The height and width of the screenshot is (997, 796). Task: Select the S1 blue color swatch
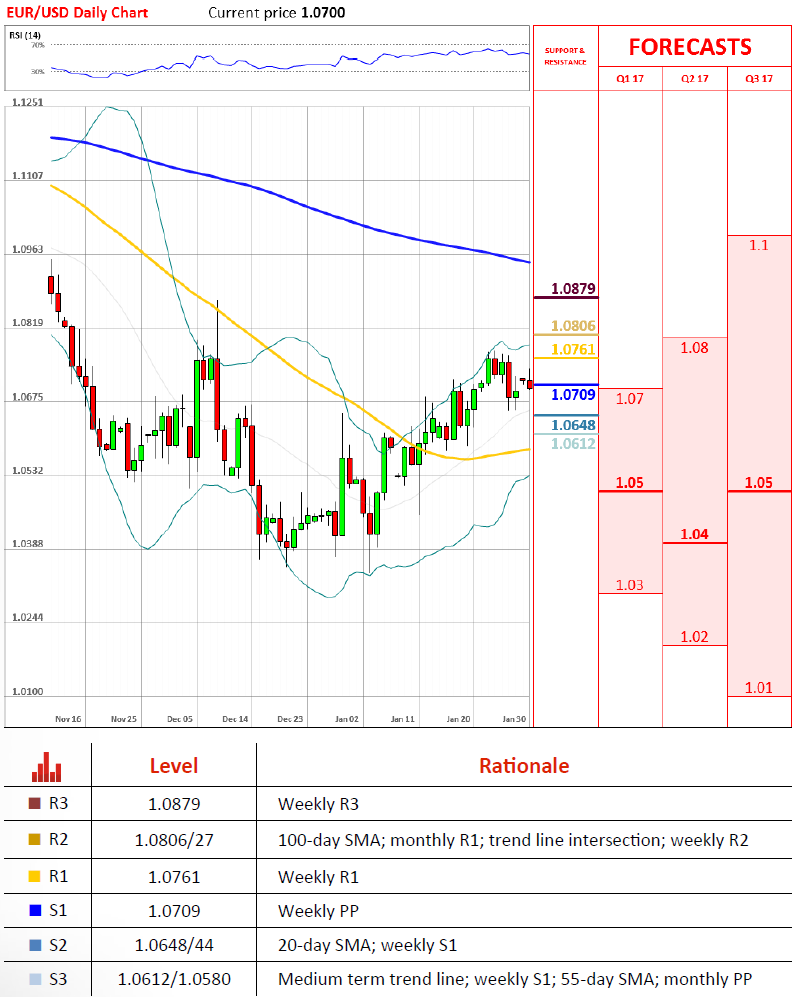pyautogui.click(x=35, y=911)
